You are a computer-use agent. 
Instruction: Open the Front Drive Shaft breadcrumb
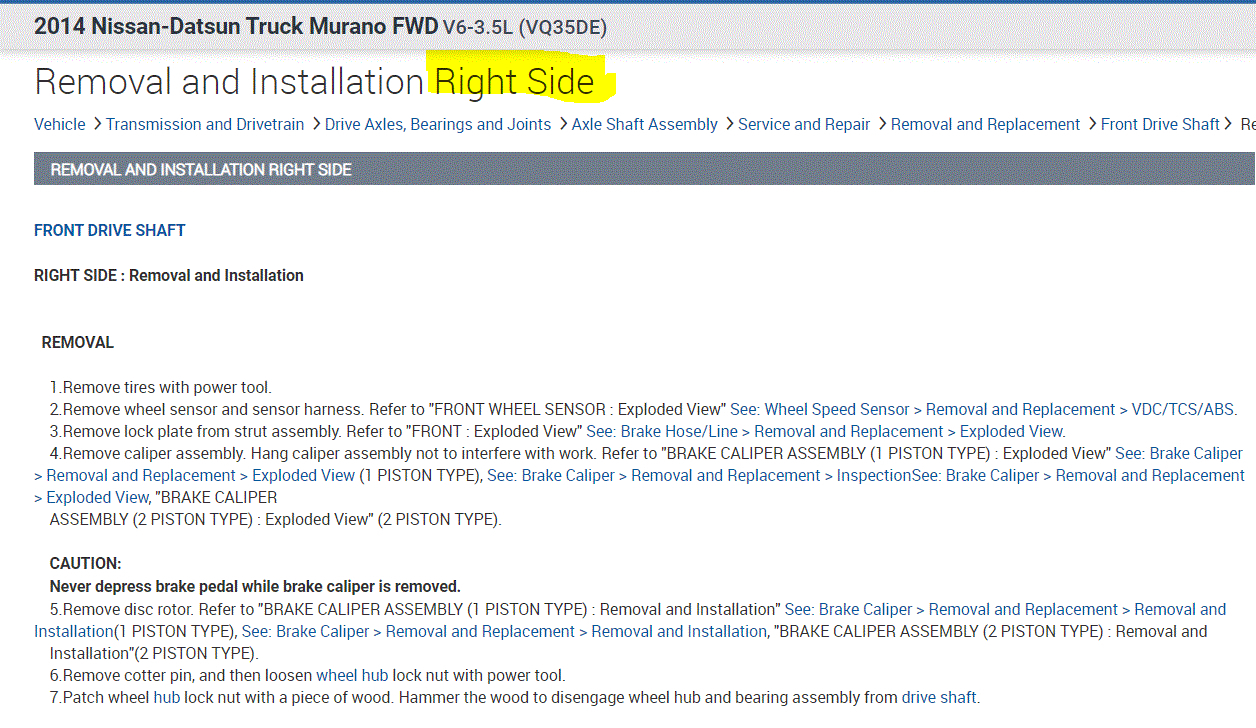tap(1160, 124)
